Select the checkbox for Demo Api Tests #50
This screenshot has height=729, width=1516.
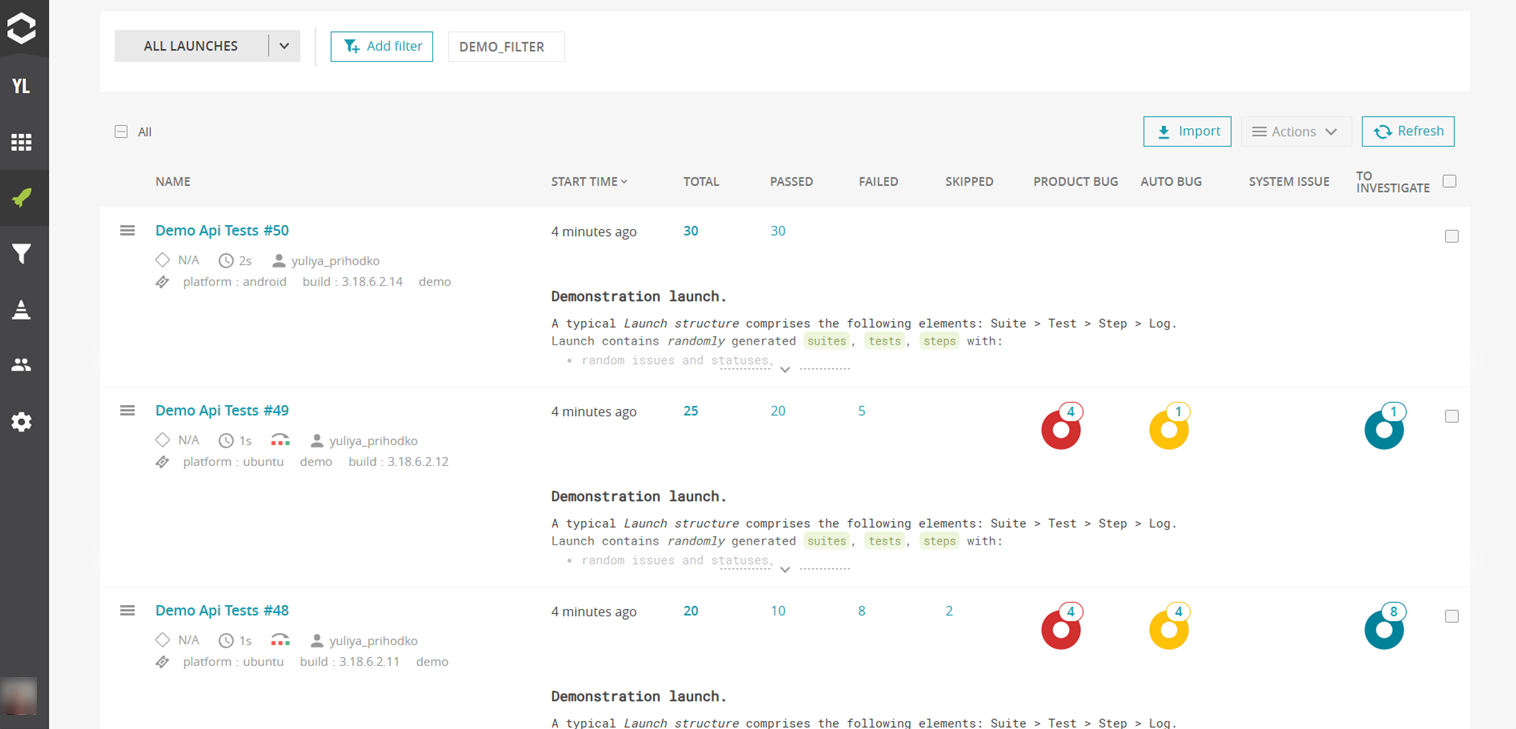point(1451,237)
